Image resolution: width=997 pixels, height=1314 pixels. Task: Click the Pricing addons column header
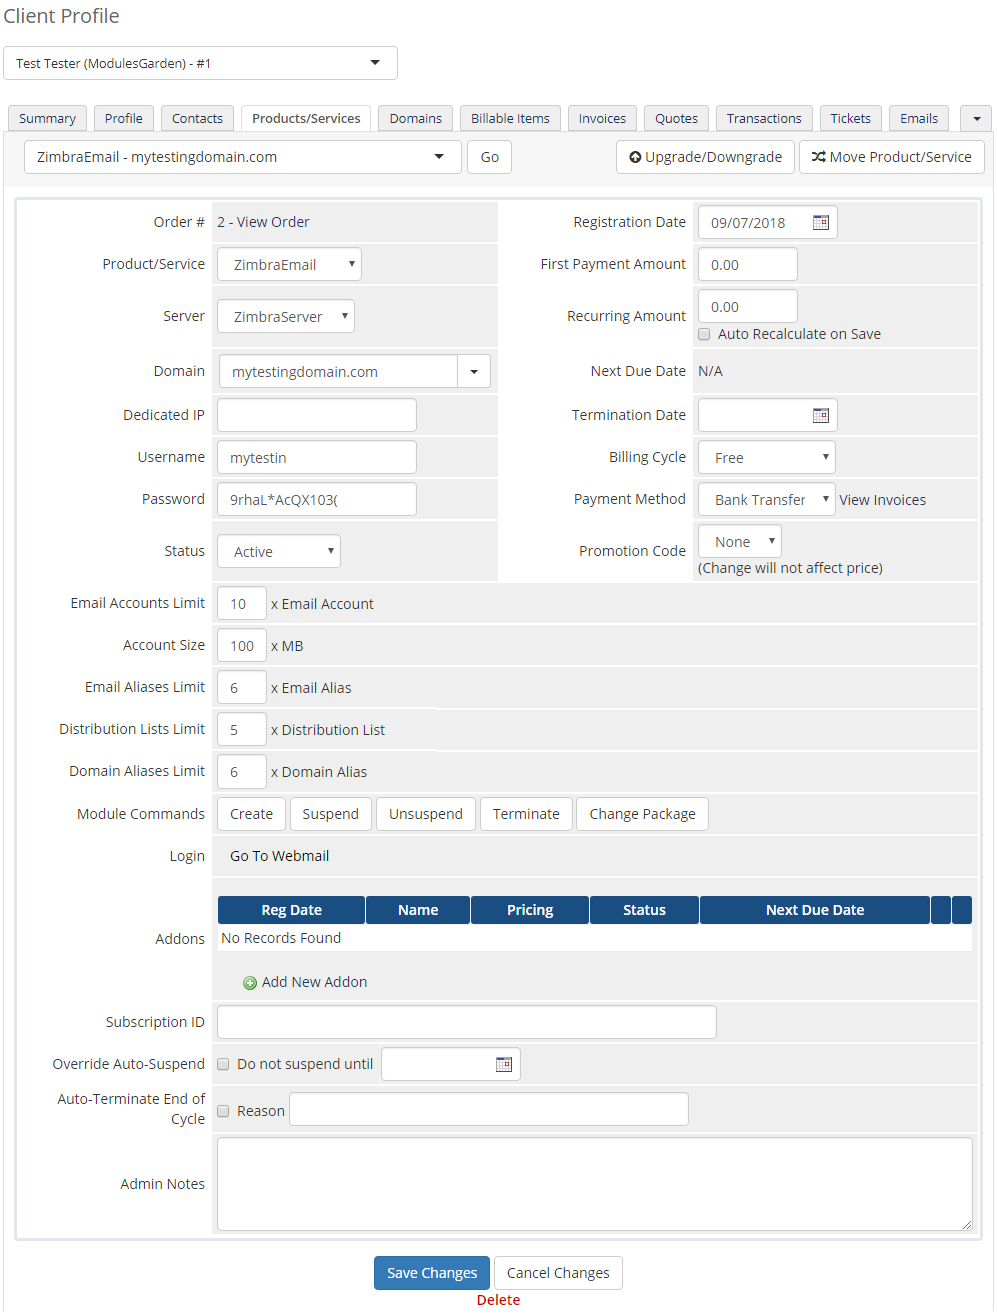tap(530, 910)
